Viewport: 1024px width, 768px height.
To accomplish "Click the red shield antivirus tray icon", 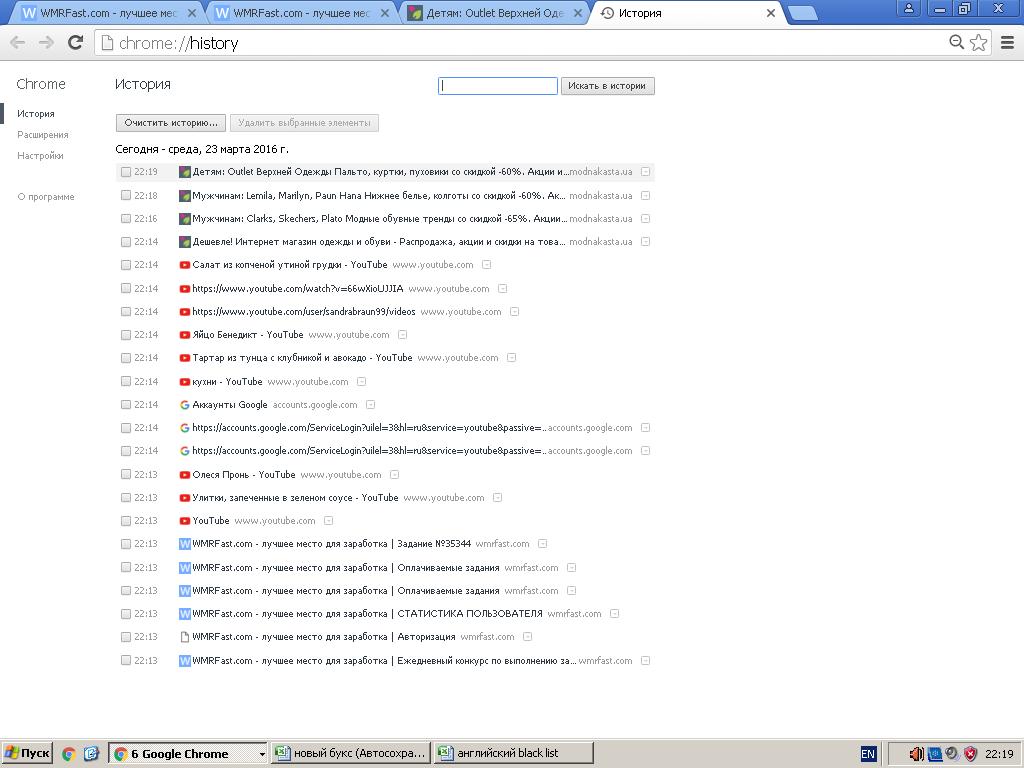I will (x=970, y=754).
